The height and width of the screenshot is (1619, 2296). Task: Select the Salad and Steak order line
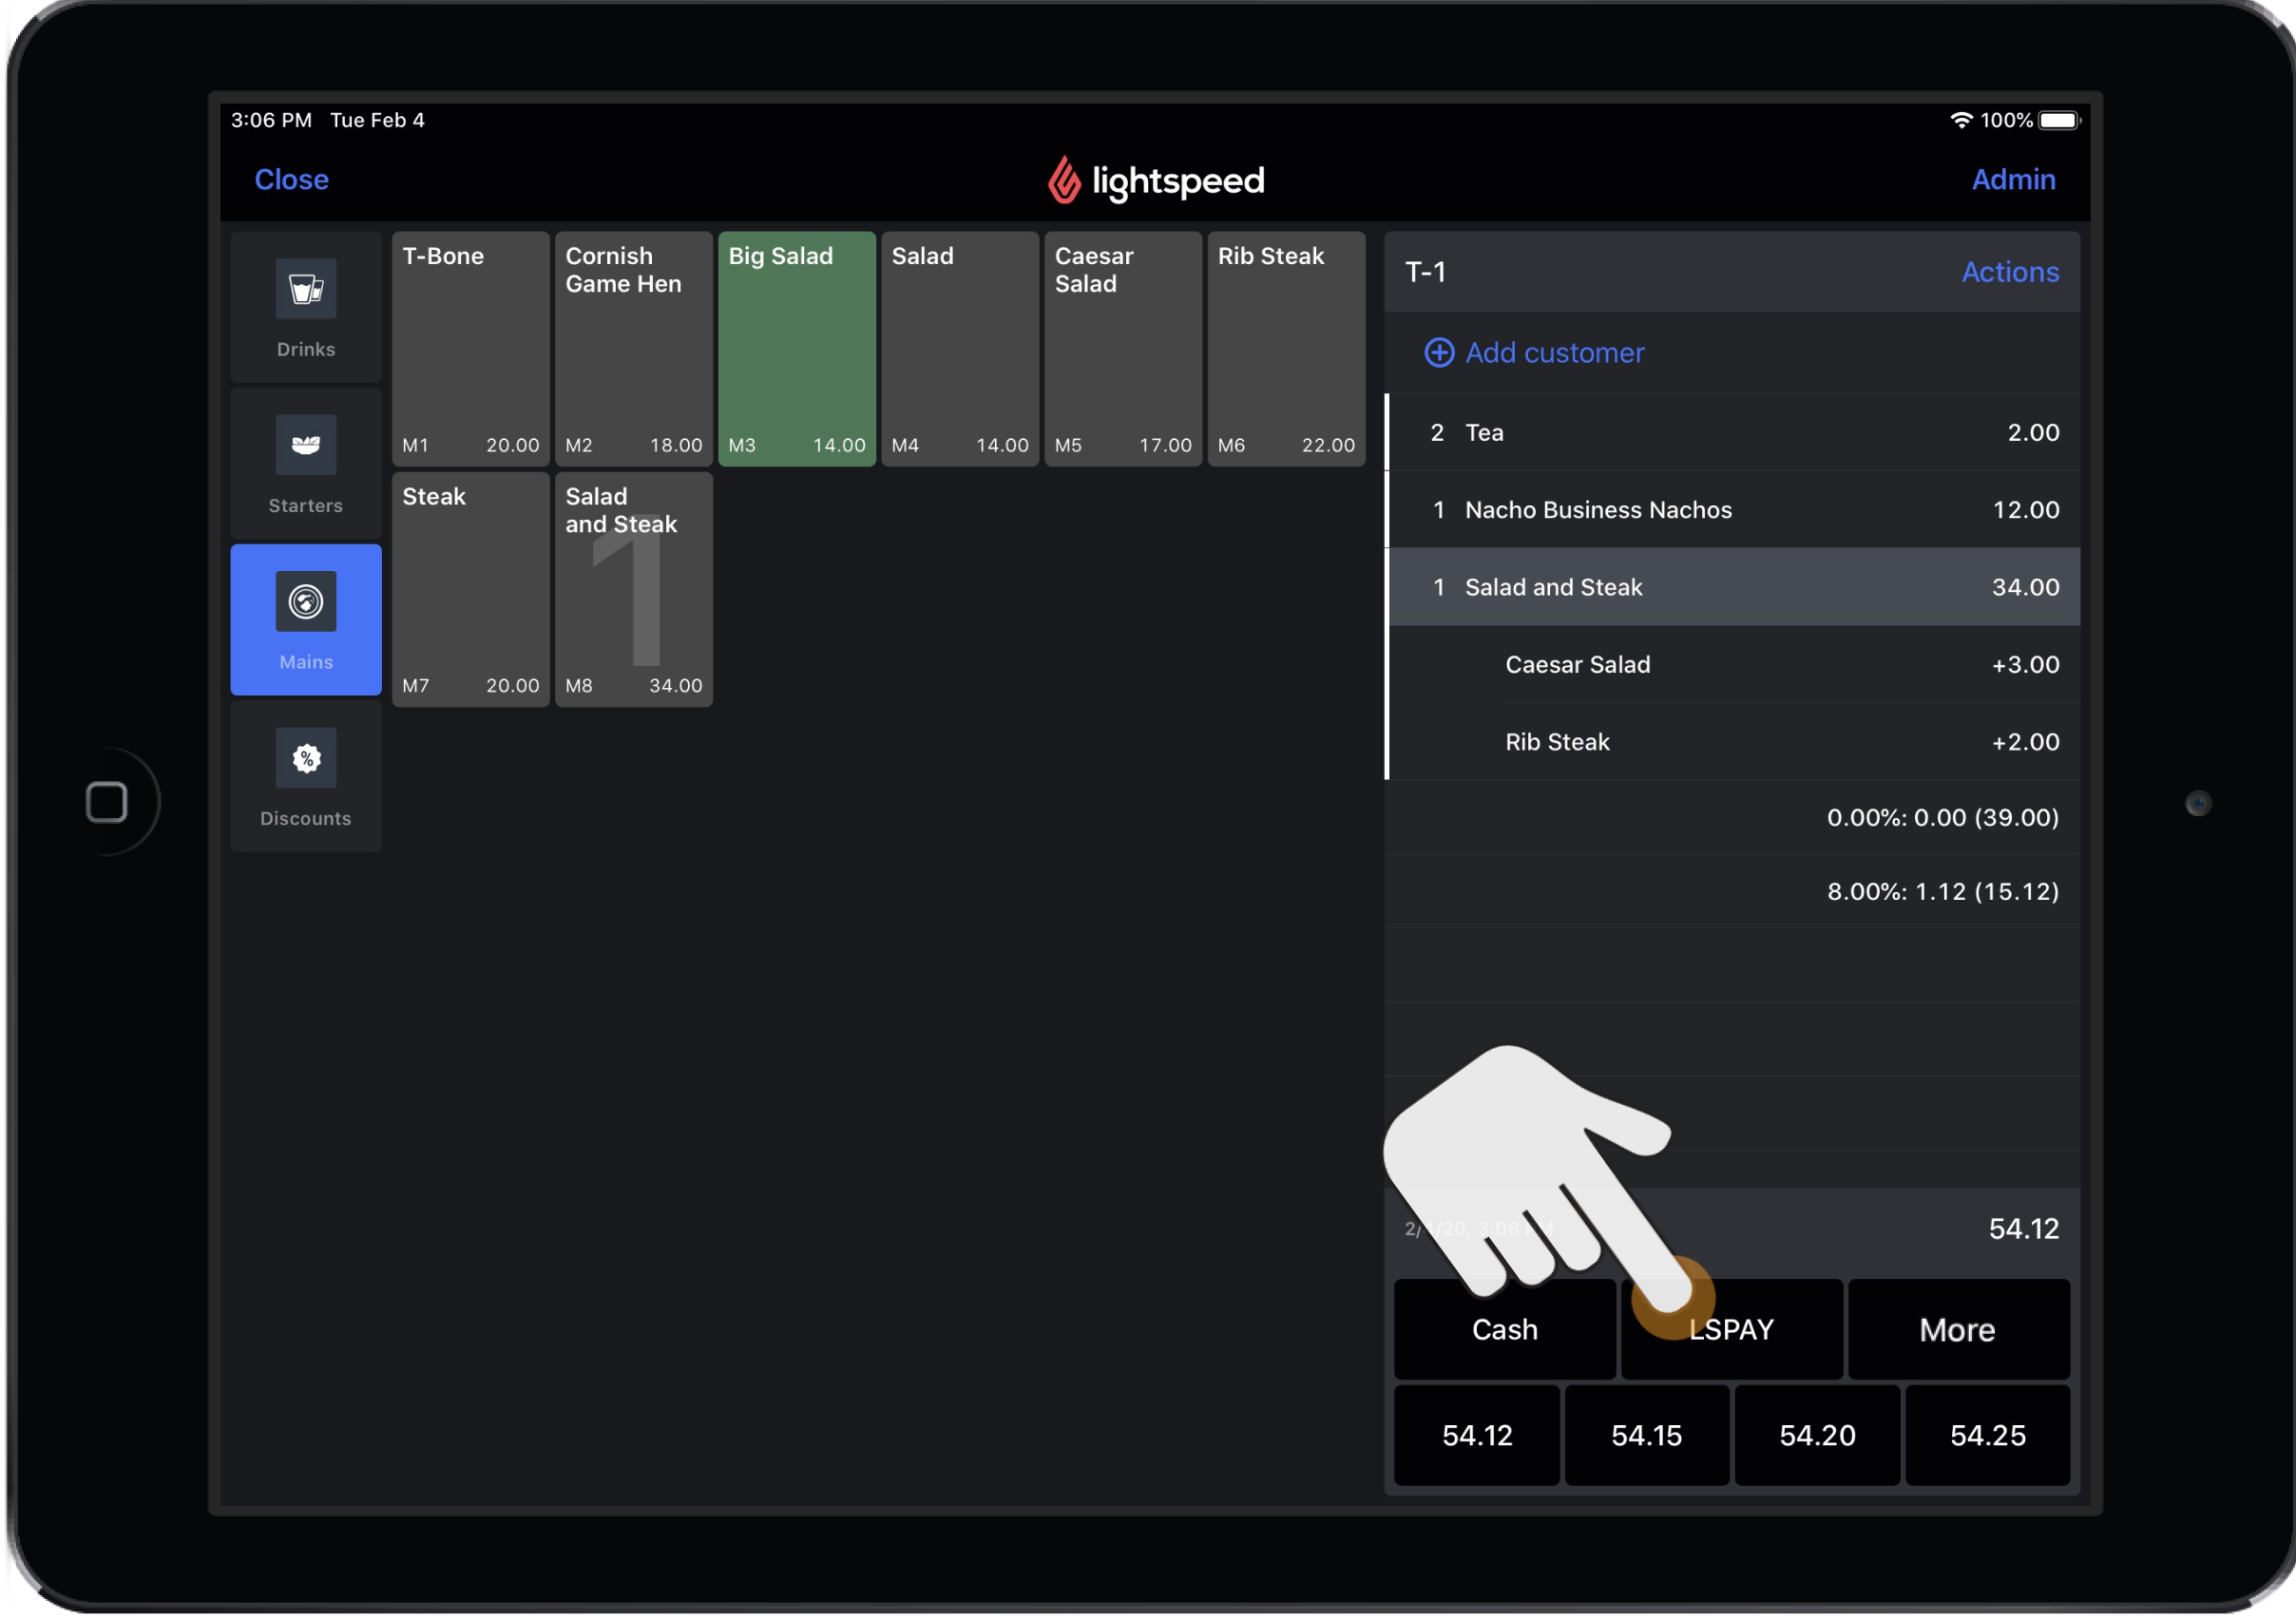tap(1733, 587)
